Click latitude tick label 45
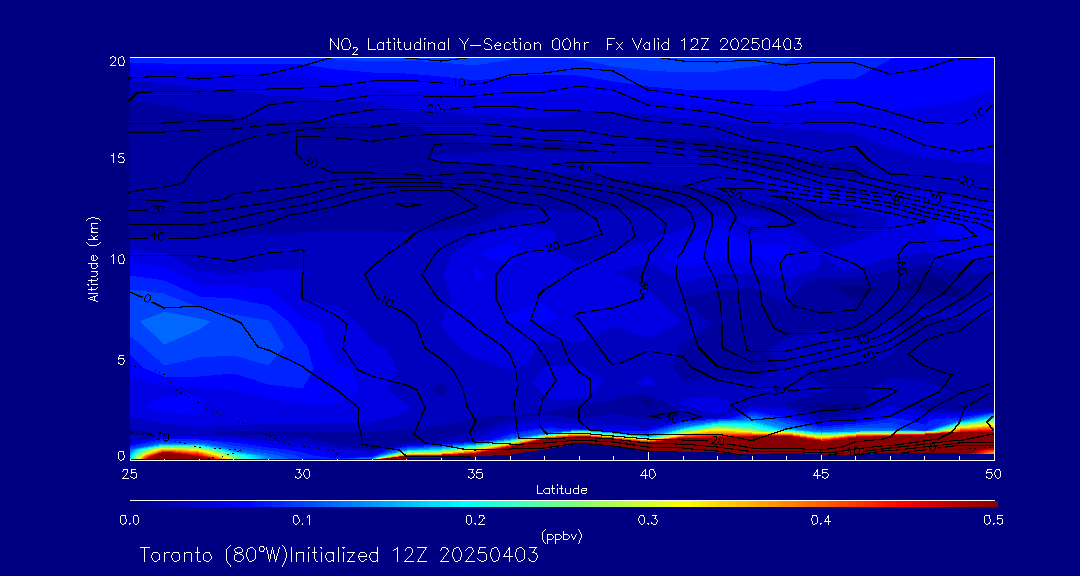The image size is (1080, 576). tap(820, 474)
